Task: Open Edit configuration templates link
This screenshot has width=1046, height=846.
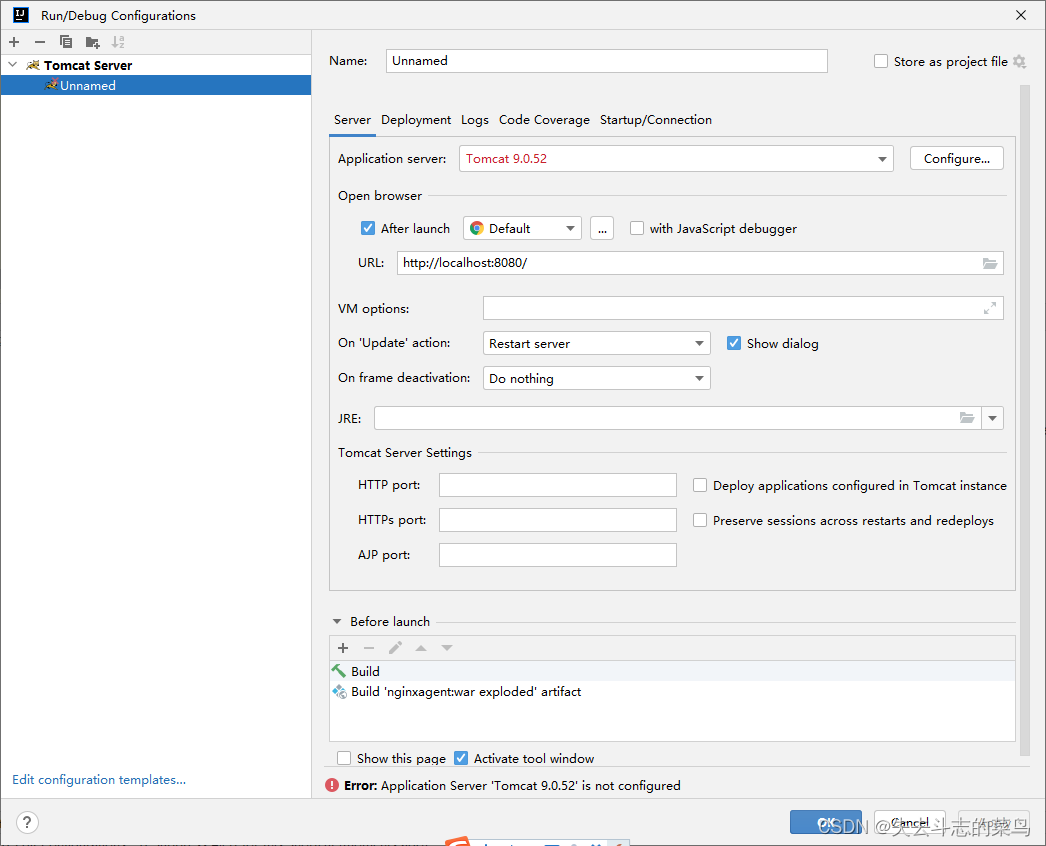Action: point(99,779)
